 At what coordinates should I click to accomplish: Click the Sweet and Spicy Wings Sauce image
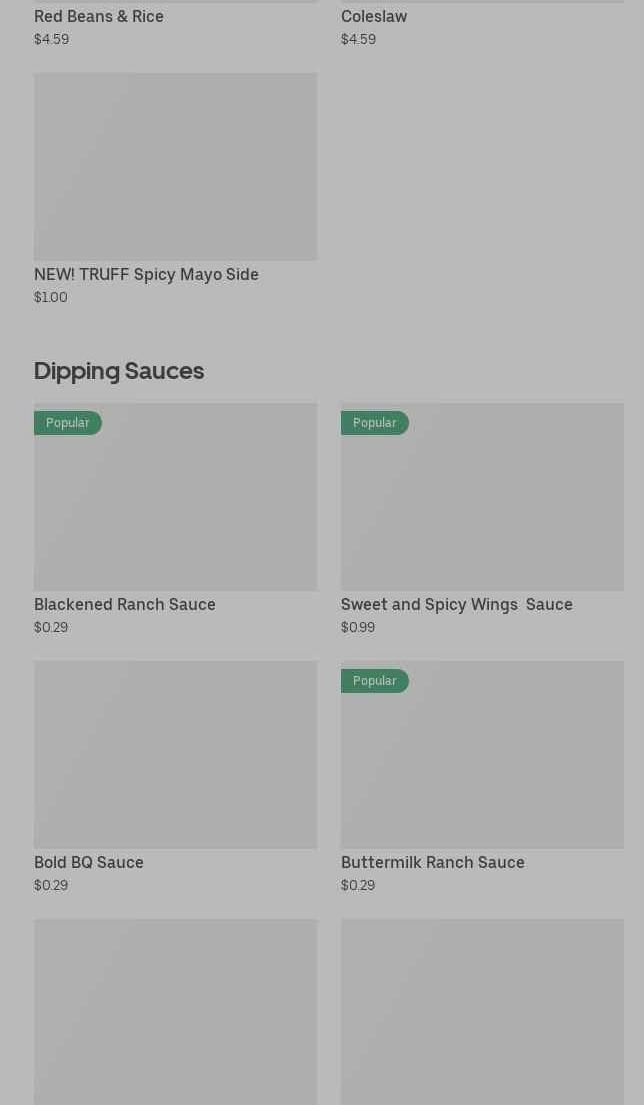point(482,506)
